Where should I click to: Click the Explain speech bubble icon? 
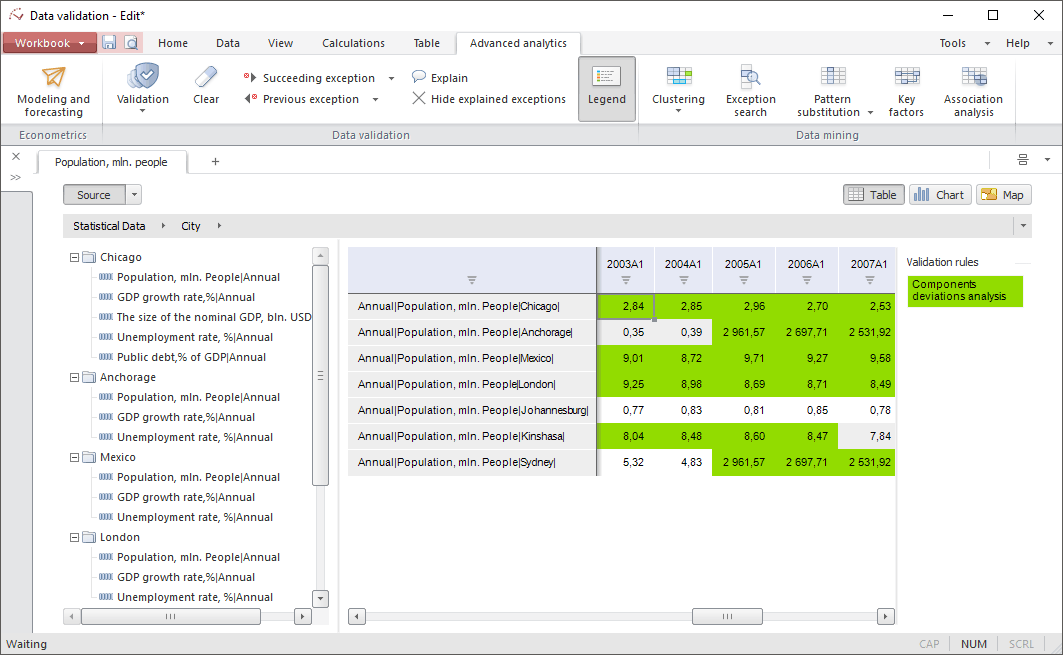tap(419, 77)
